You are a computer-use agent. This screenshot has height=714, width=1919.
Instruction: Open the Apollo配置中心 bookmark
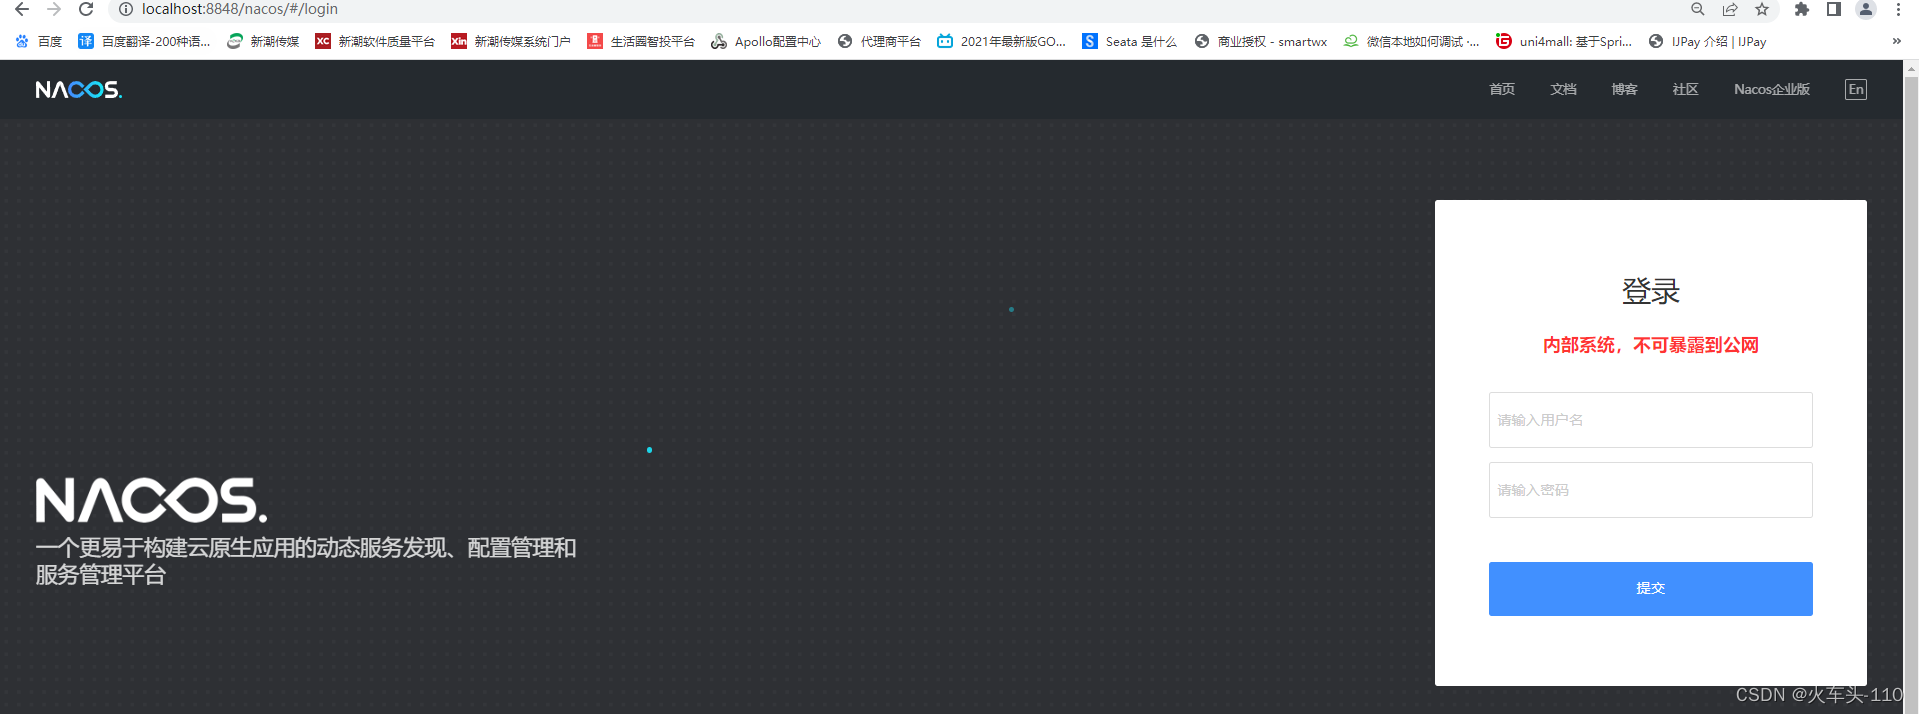point(766,41)
